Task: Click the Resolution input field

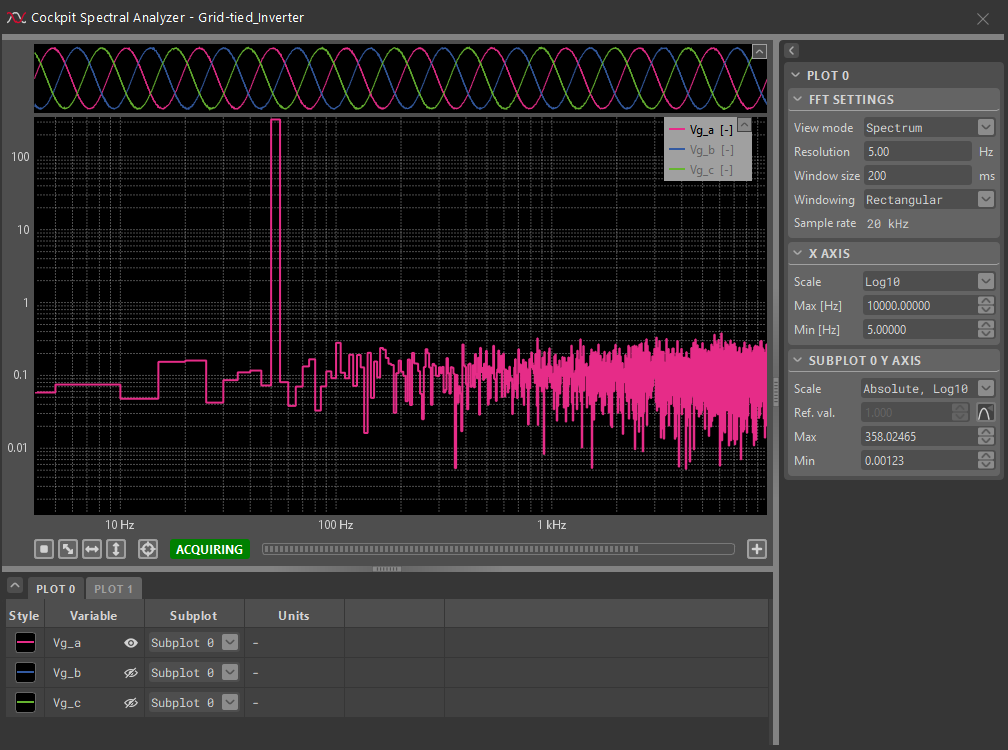Action: [x=916, y=152]
